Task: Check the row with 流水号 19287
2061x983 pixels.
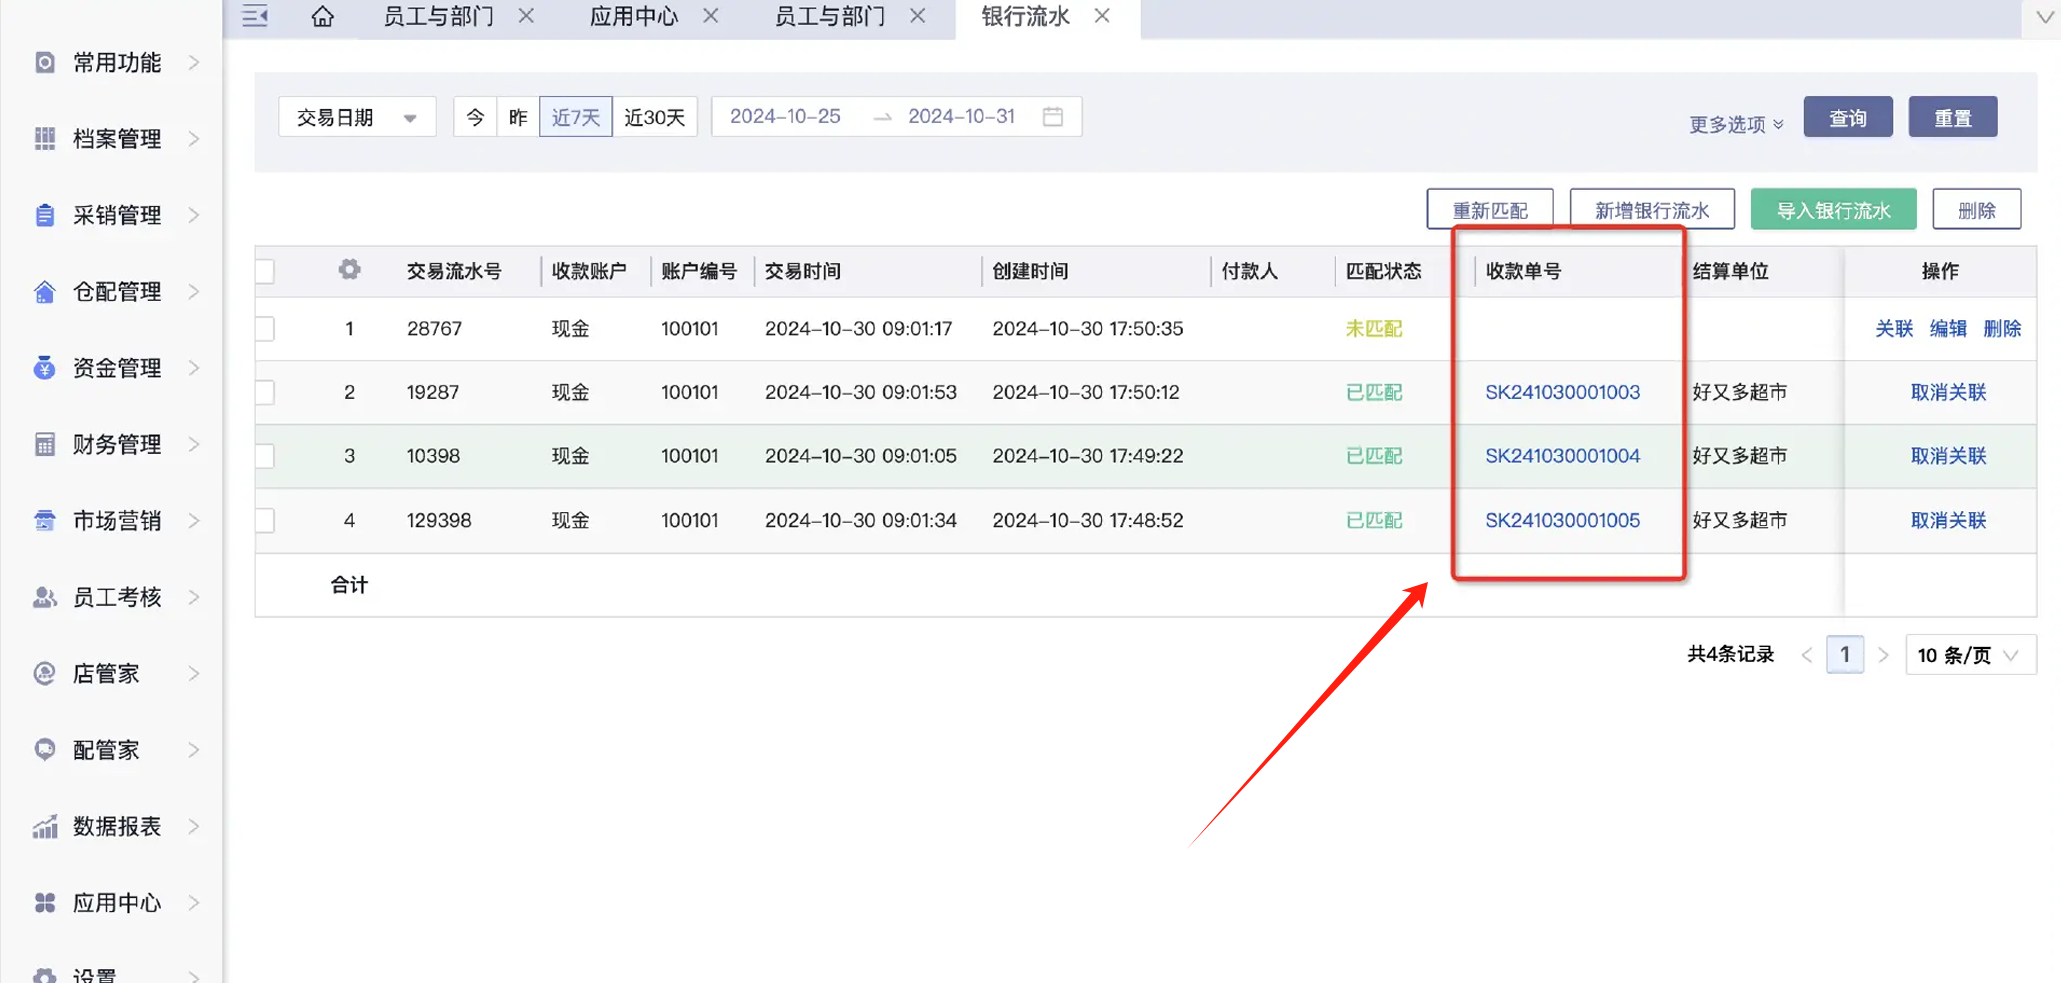Action: [265, 392]
